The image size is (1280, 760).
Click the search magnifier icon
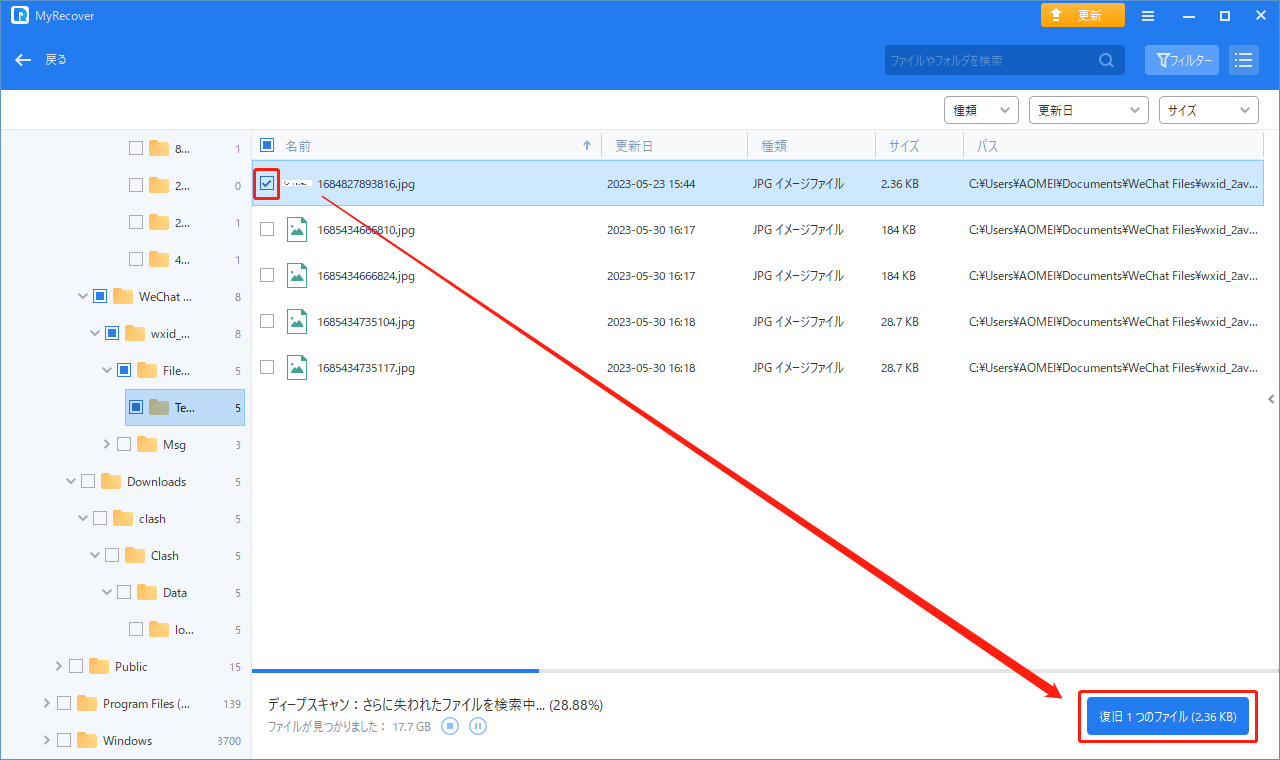tap(1106, 60)
